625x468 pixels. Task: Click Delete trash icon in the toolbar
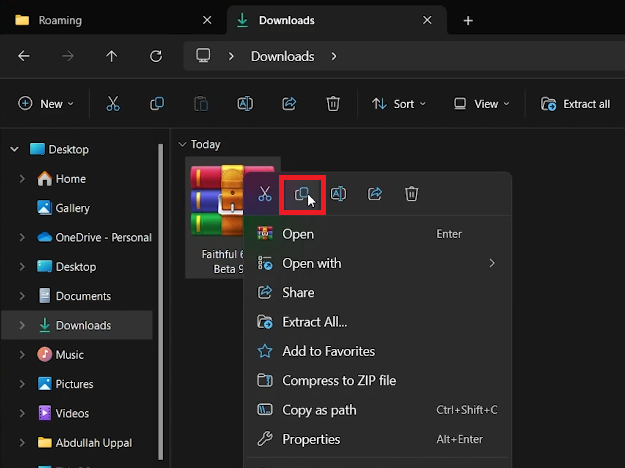[x=333, y=104]
